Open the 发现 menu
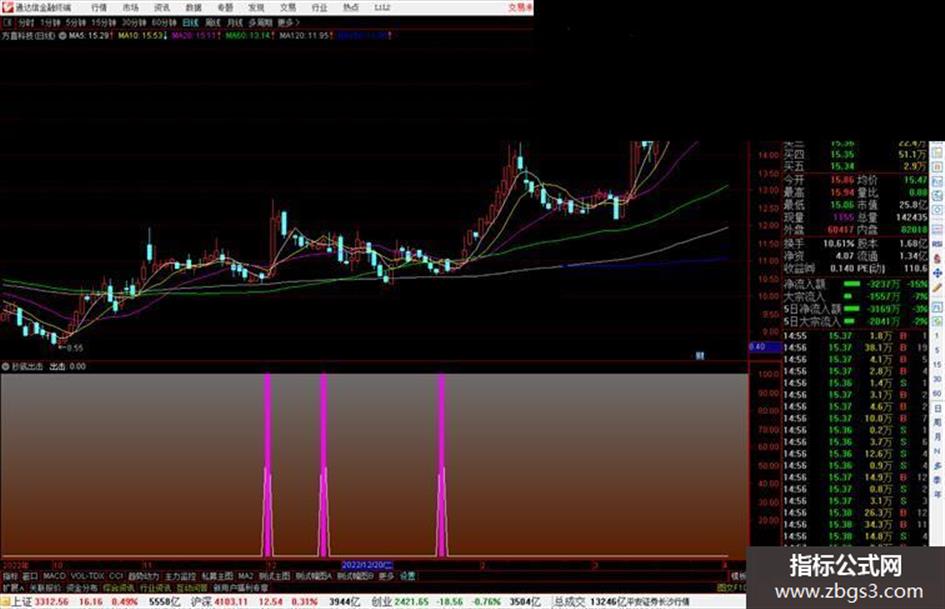The image size is (945, 609). tap(256, 7)
